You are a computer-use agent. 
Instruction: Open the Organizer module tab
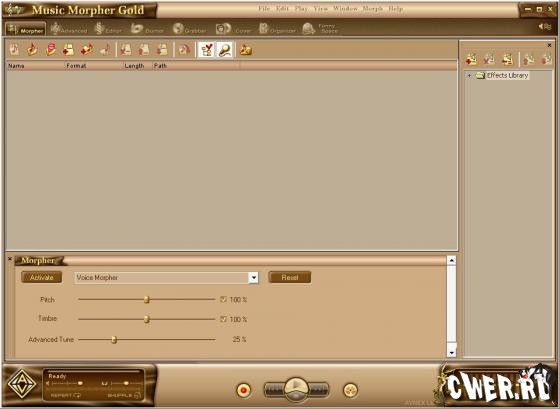(277, 29)
